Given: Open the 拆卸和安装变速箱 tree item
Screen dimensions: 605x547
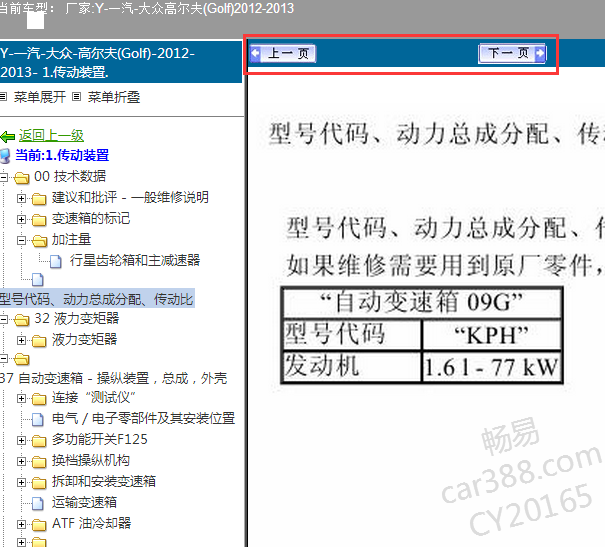Looking at the screenshot, I should click(104, 481).
